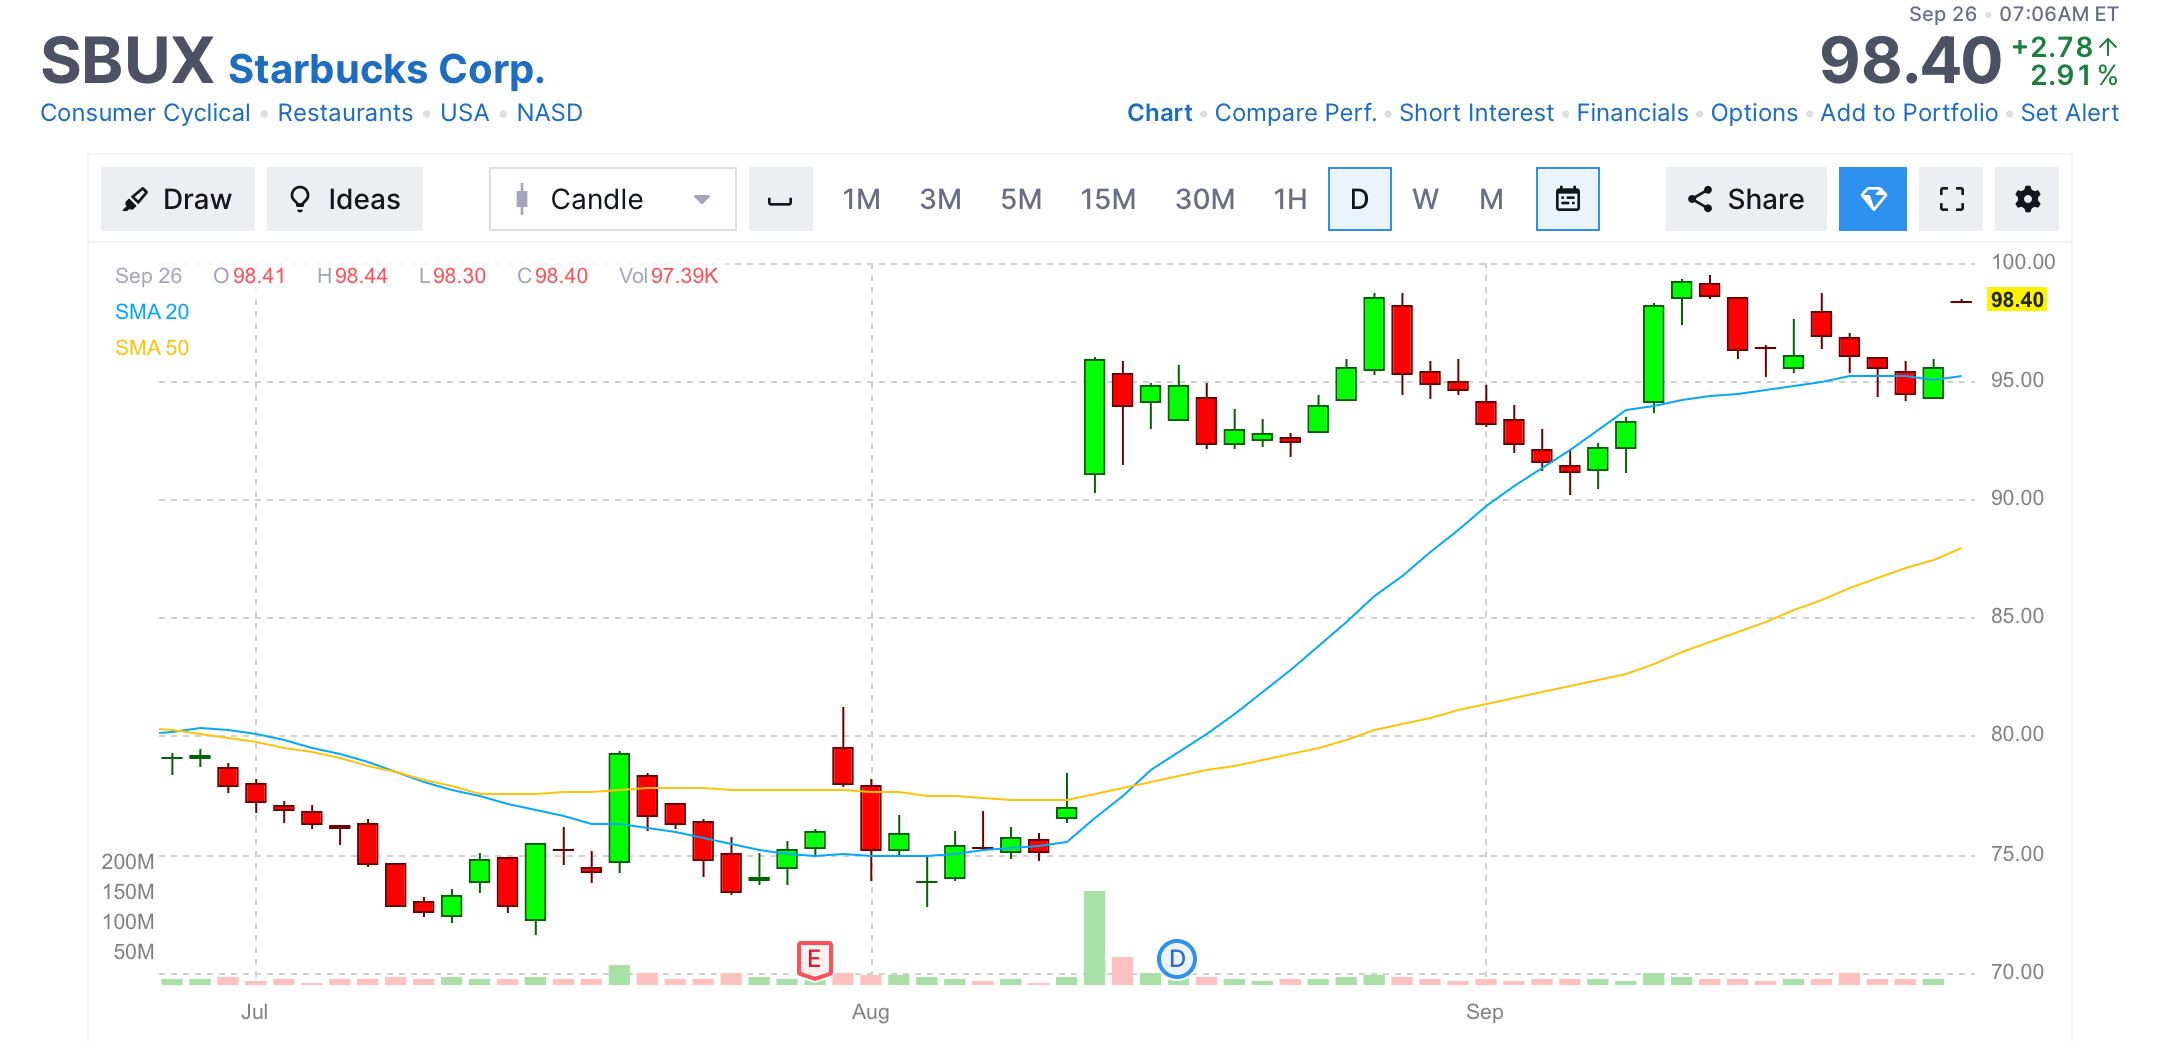The image size is (2160, 1043).
Task: Share this chart
Action: coord(1745,199)
